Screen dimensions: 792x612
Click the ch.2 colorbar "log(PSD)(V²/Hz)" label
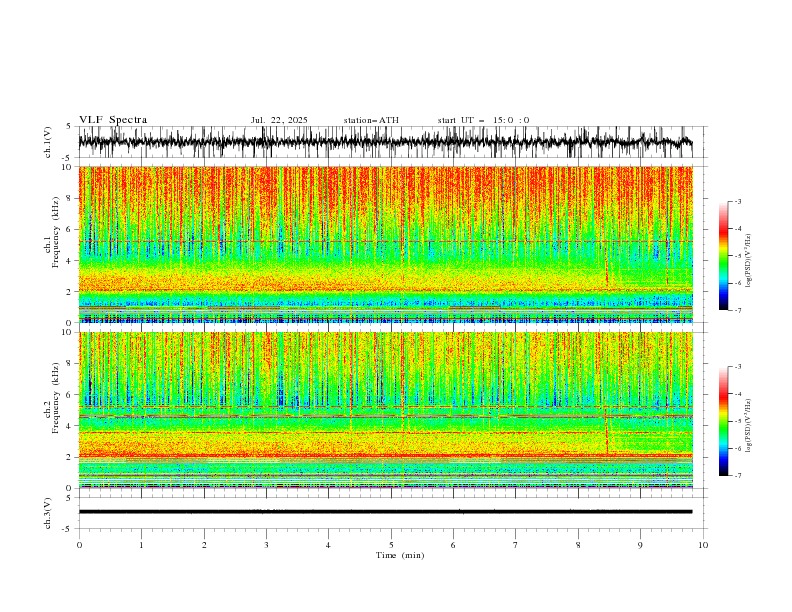[x=749, y=426]
